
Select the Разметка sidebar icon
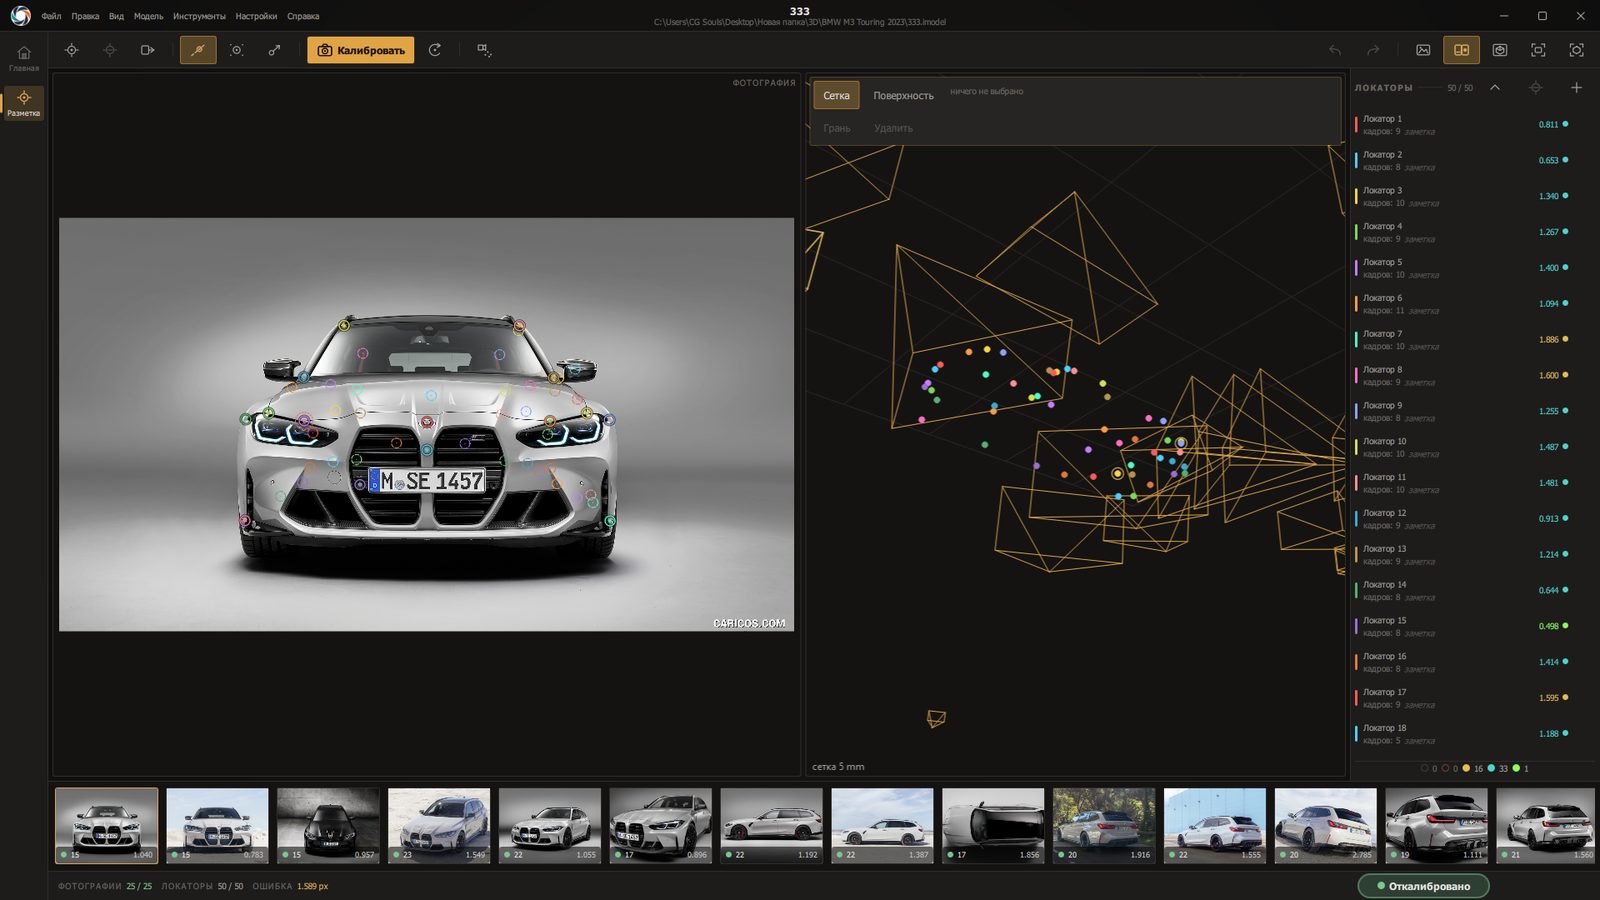coord(24,103)
